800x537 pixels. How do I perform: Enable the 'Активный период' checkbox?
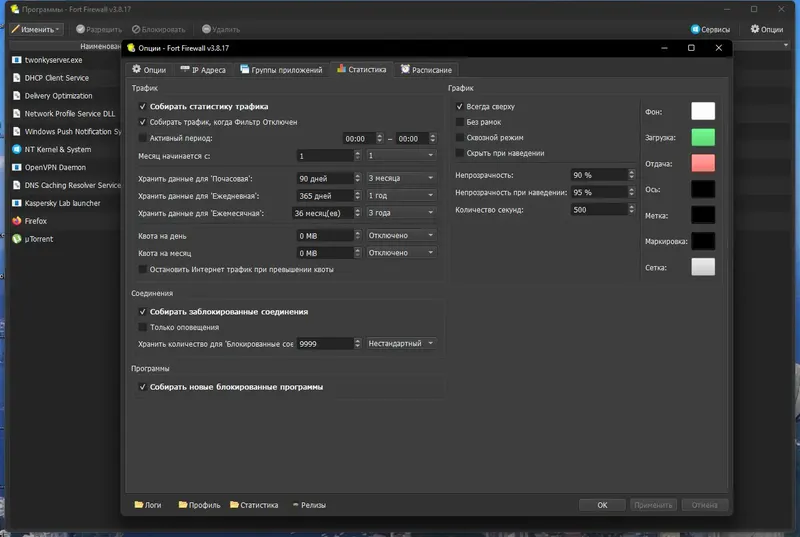pyautogui.click(x=142, y=138)
